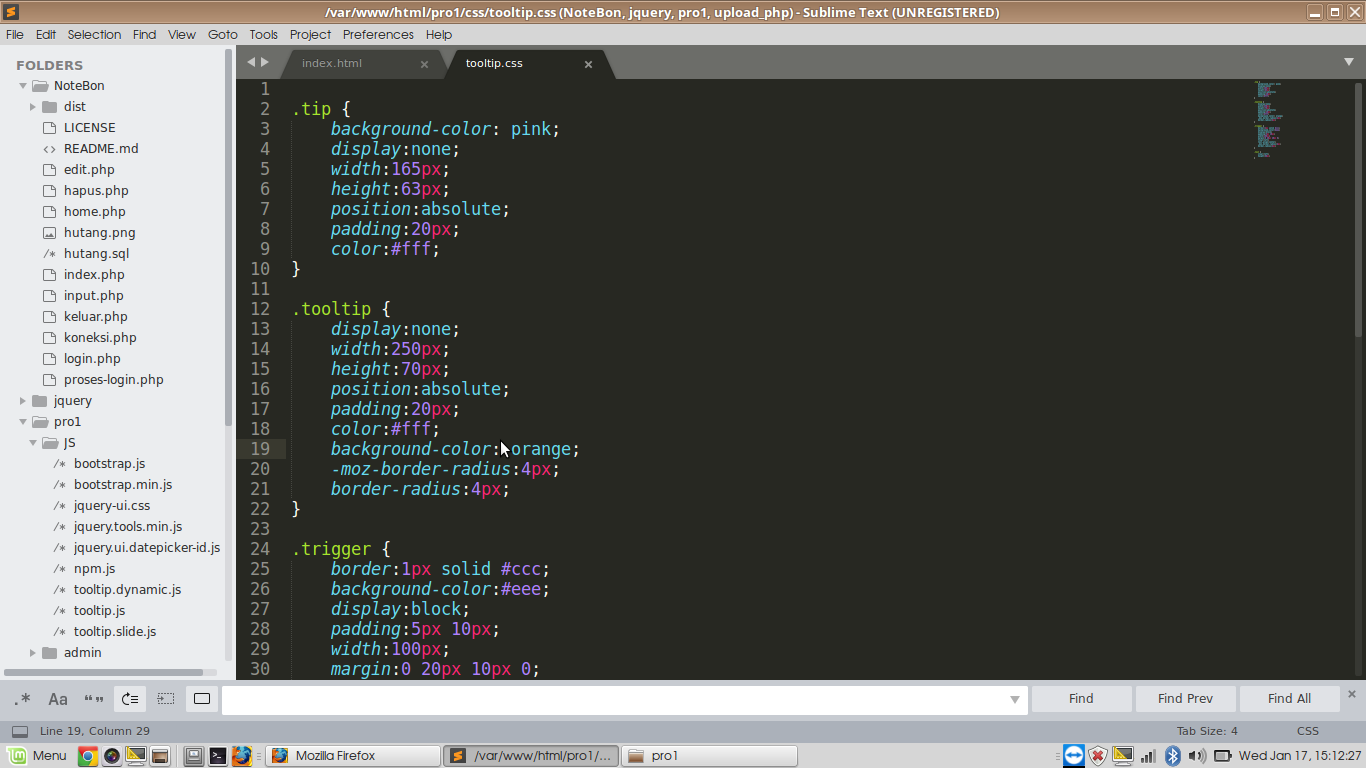This screenshot has height=768, width=1366.
Task: Switch to pro1 file manager window
Action: tap(709, 756)
